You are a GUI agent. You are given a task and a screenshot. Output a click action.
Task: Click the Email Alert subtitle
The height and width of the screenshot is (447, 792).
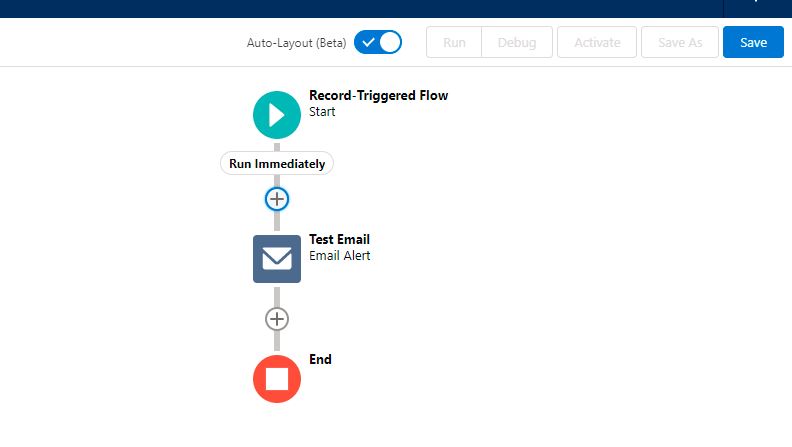coord(339,256)
